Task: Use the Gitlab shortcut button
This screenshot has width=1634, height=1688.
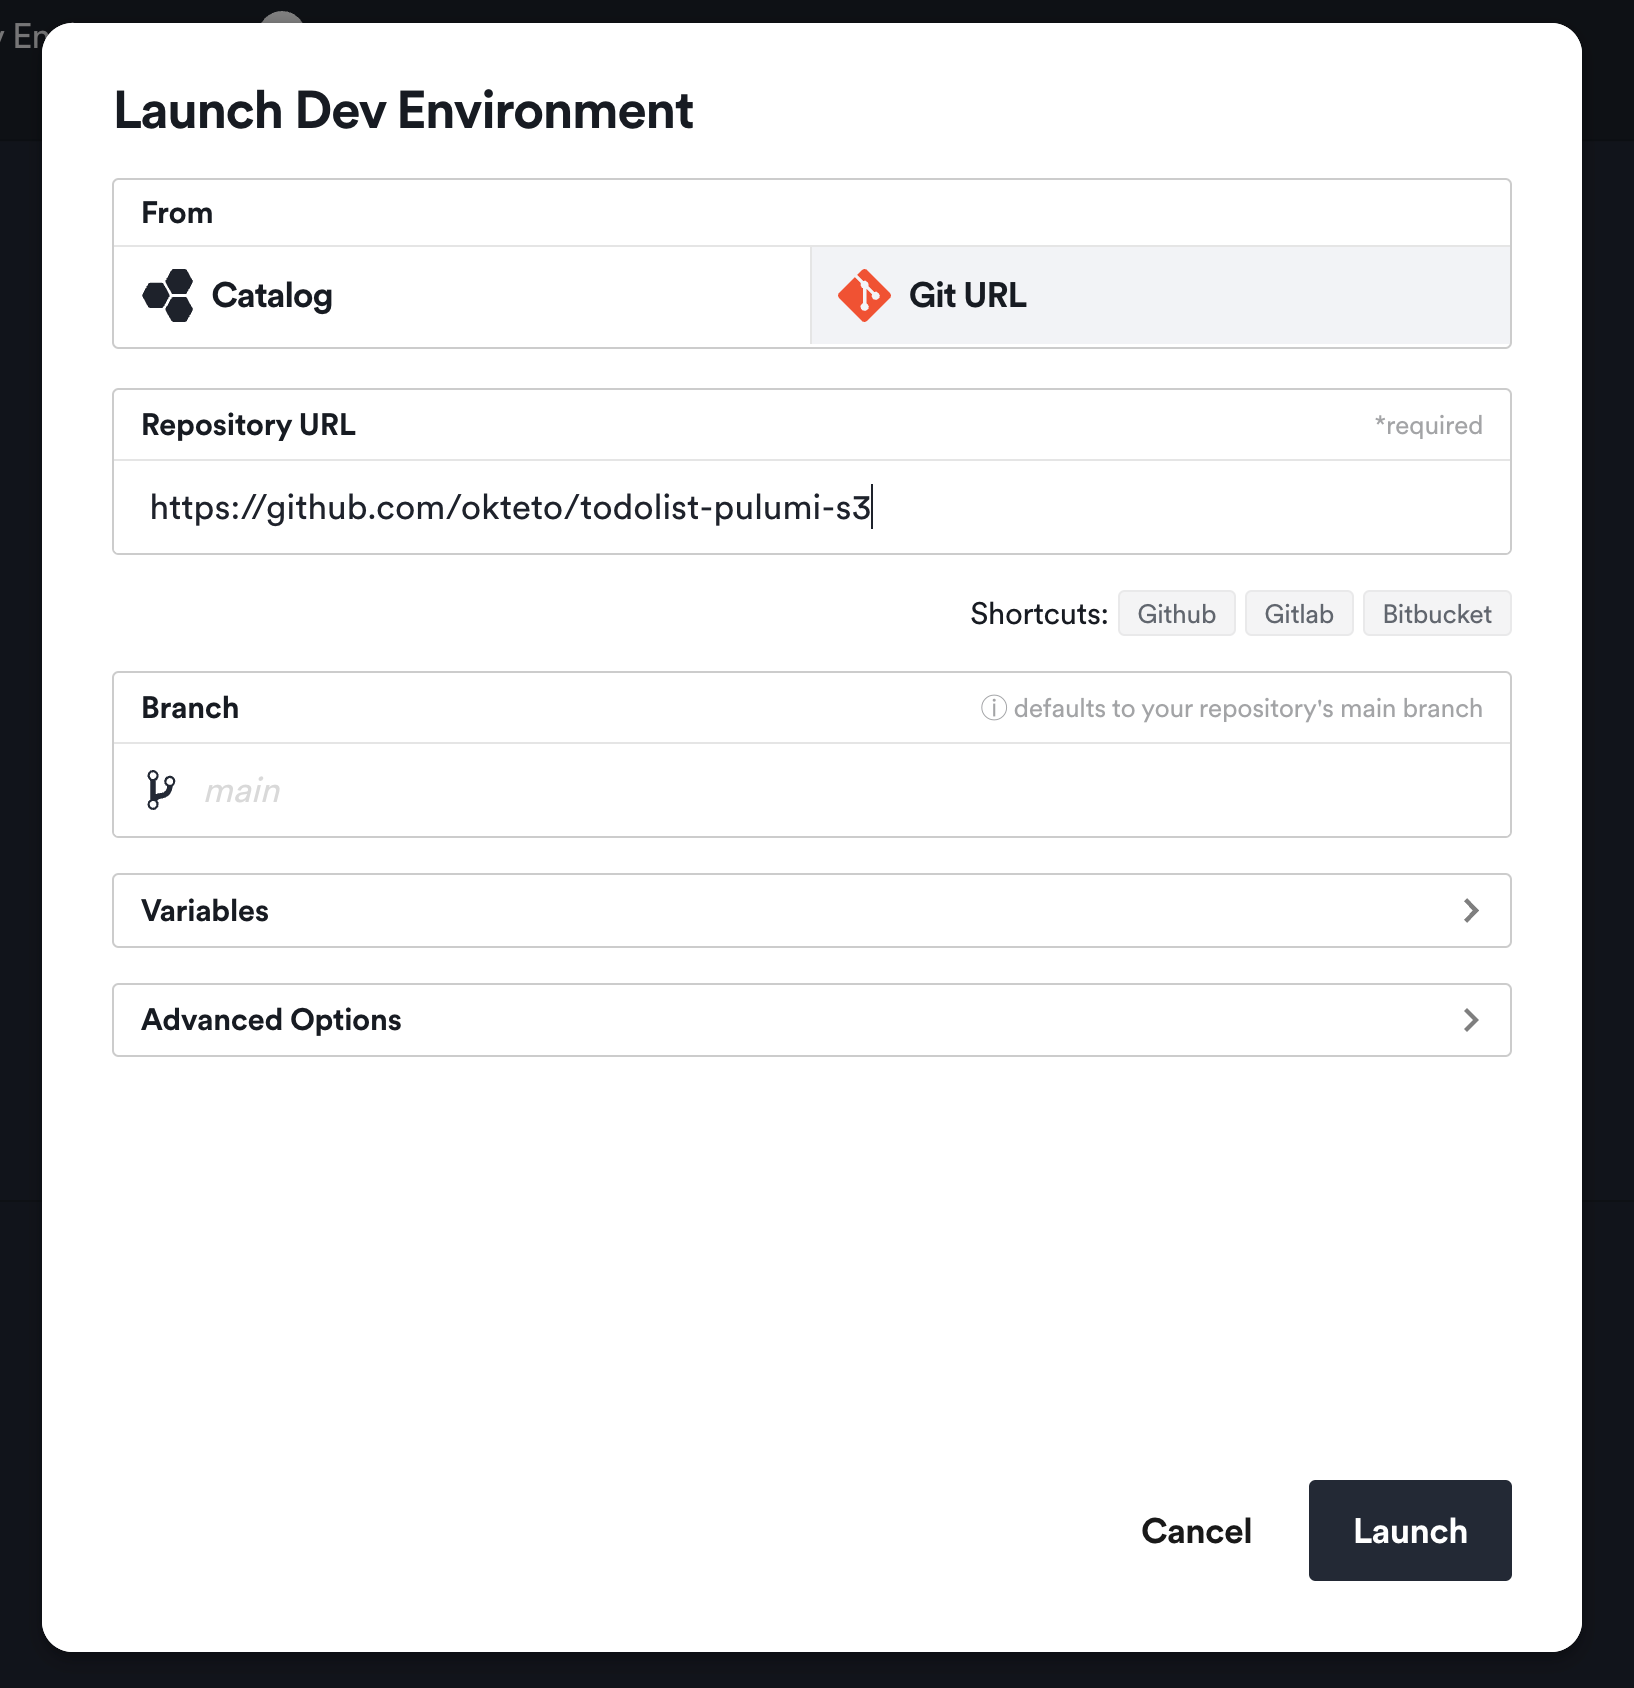Action: coord(1299,614)
